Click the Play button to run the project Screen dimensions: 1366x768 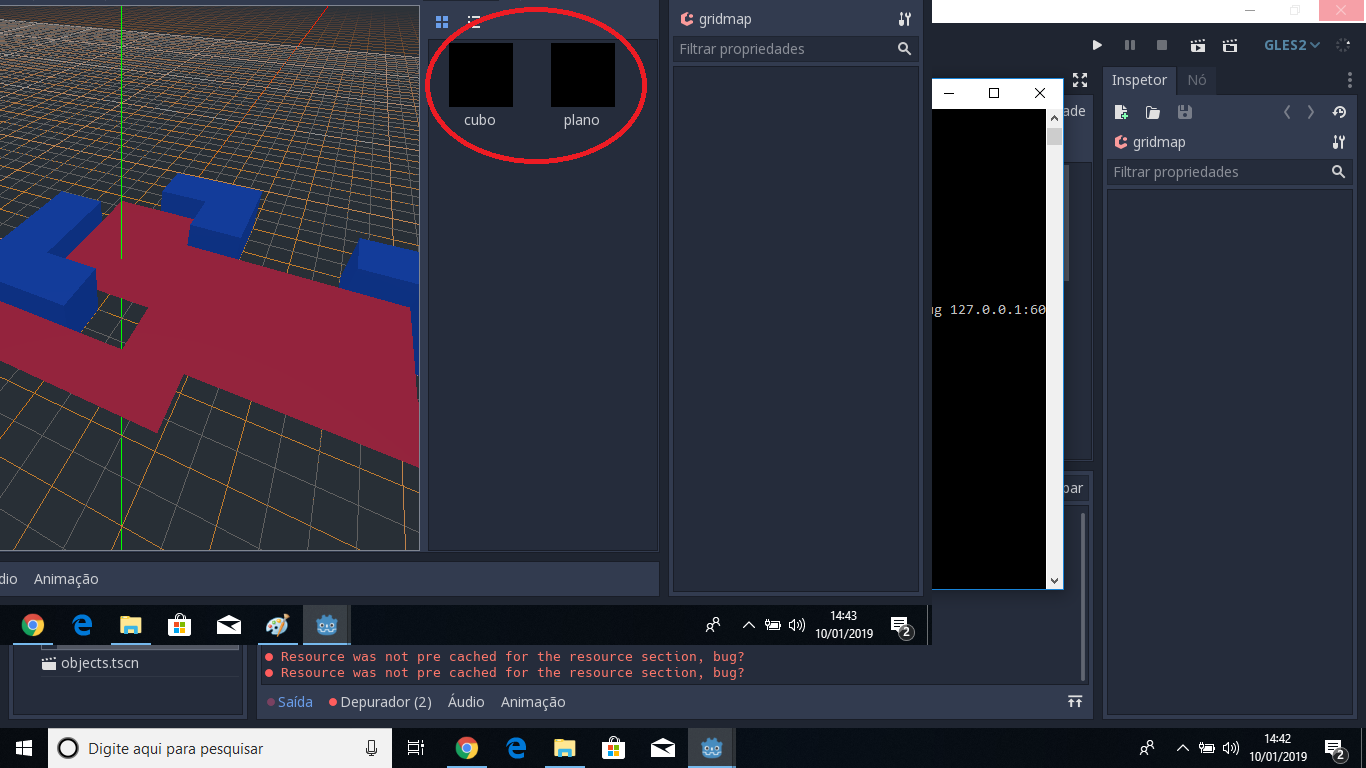pos(1097,45)
